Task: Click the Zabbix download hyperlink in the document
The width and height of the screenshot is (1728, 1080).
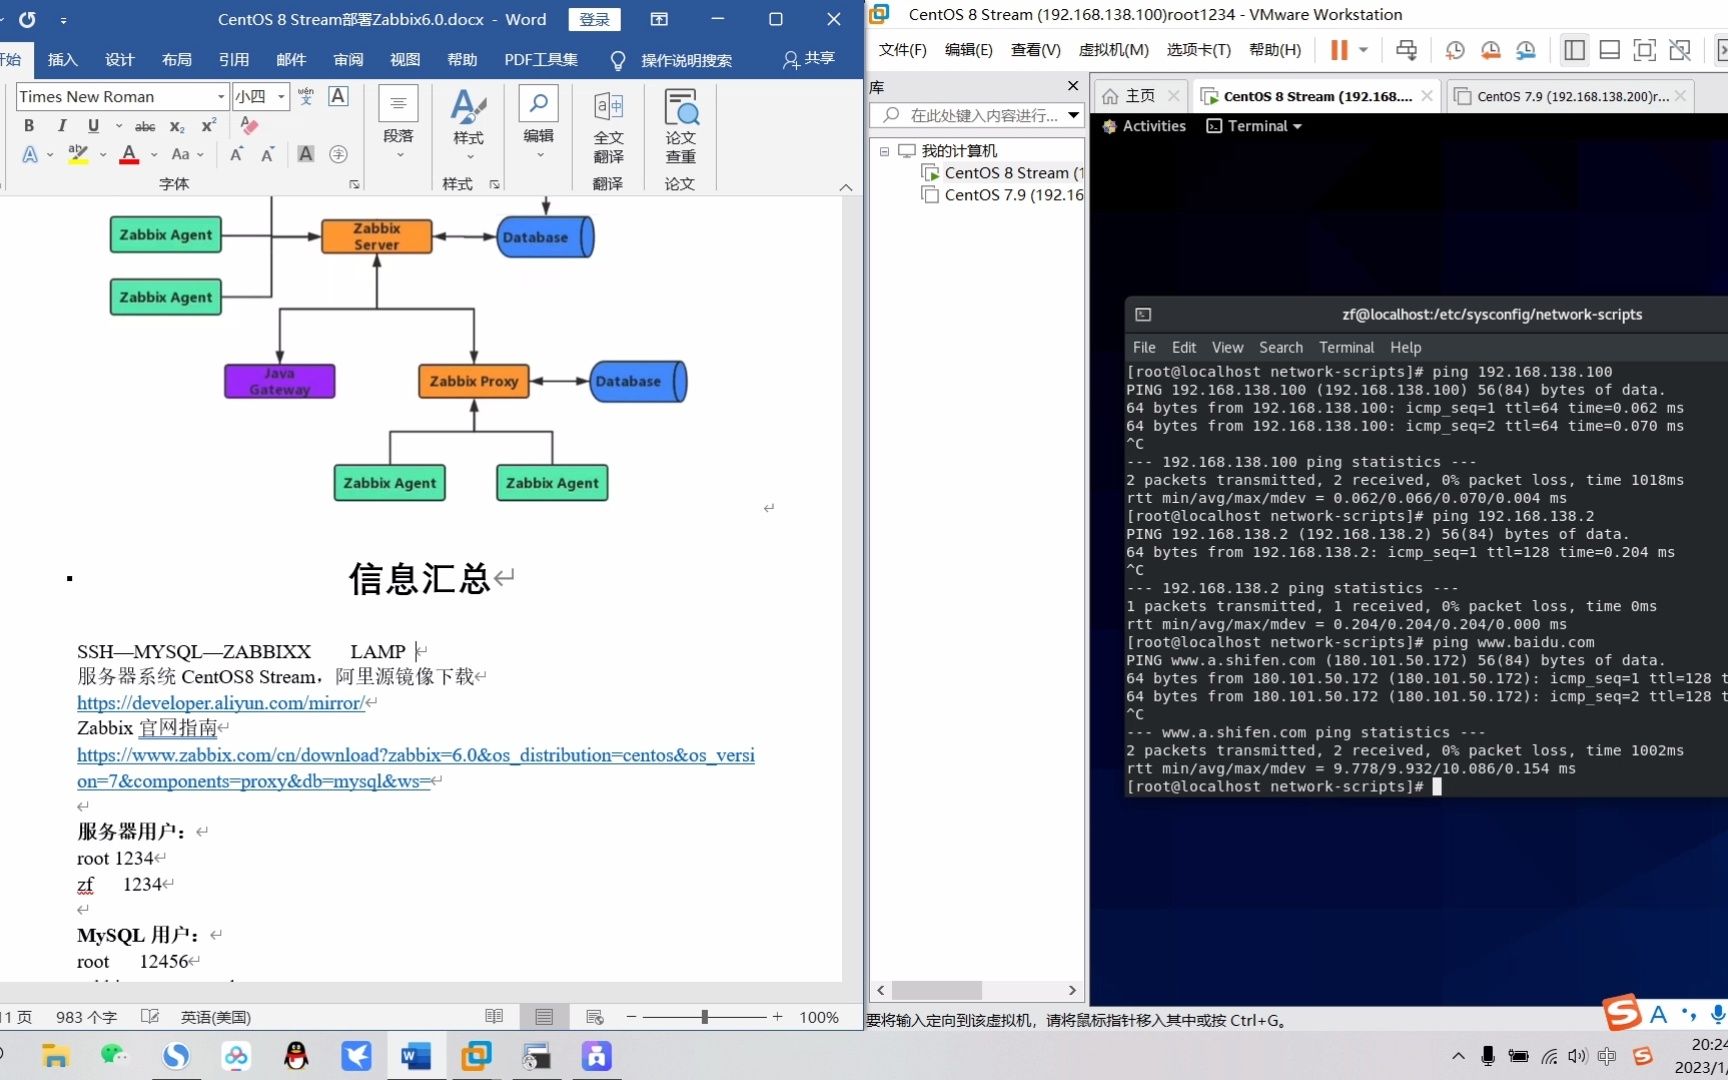Action: coord(415,755)
